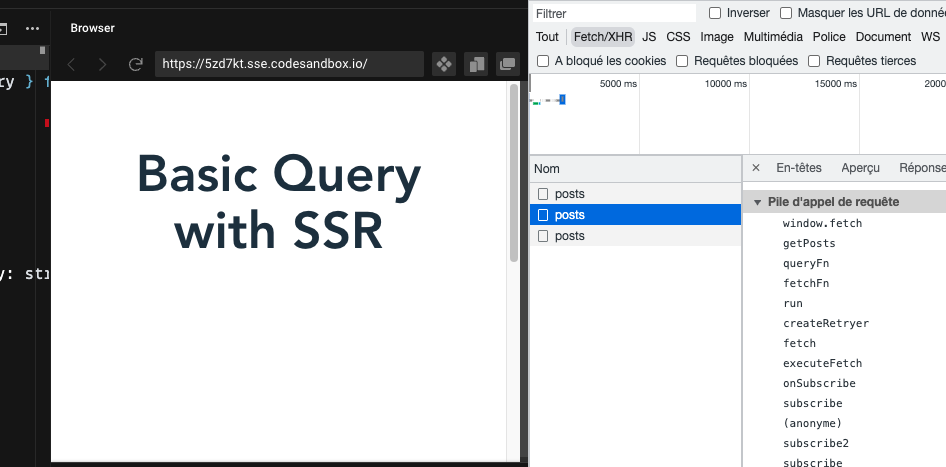Select the Fetch/XHR request filter
946x467 pixels.
tap(603, 37)
